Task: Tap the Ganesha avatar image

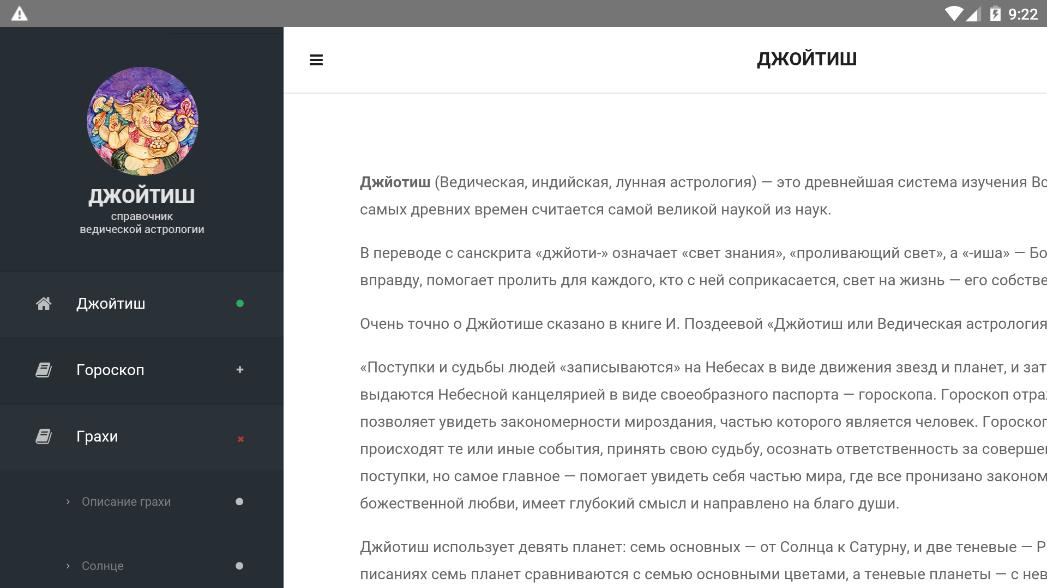Action: click(x=142, y=121)
